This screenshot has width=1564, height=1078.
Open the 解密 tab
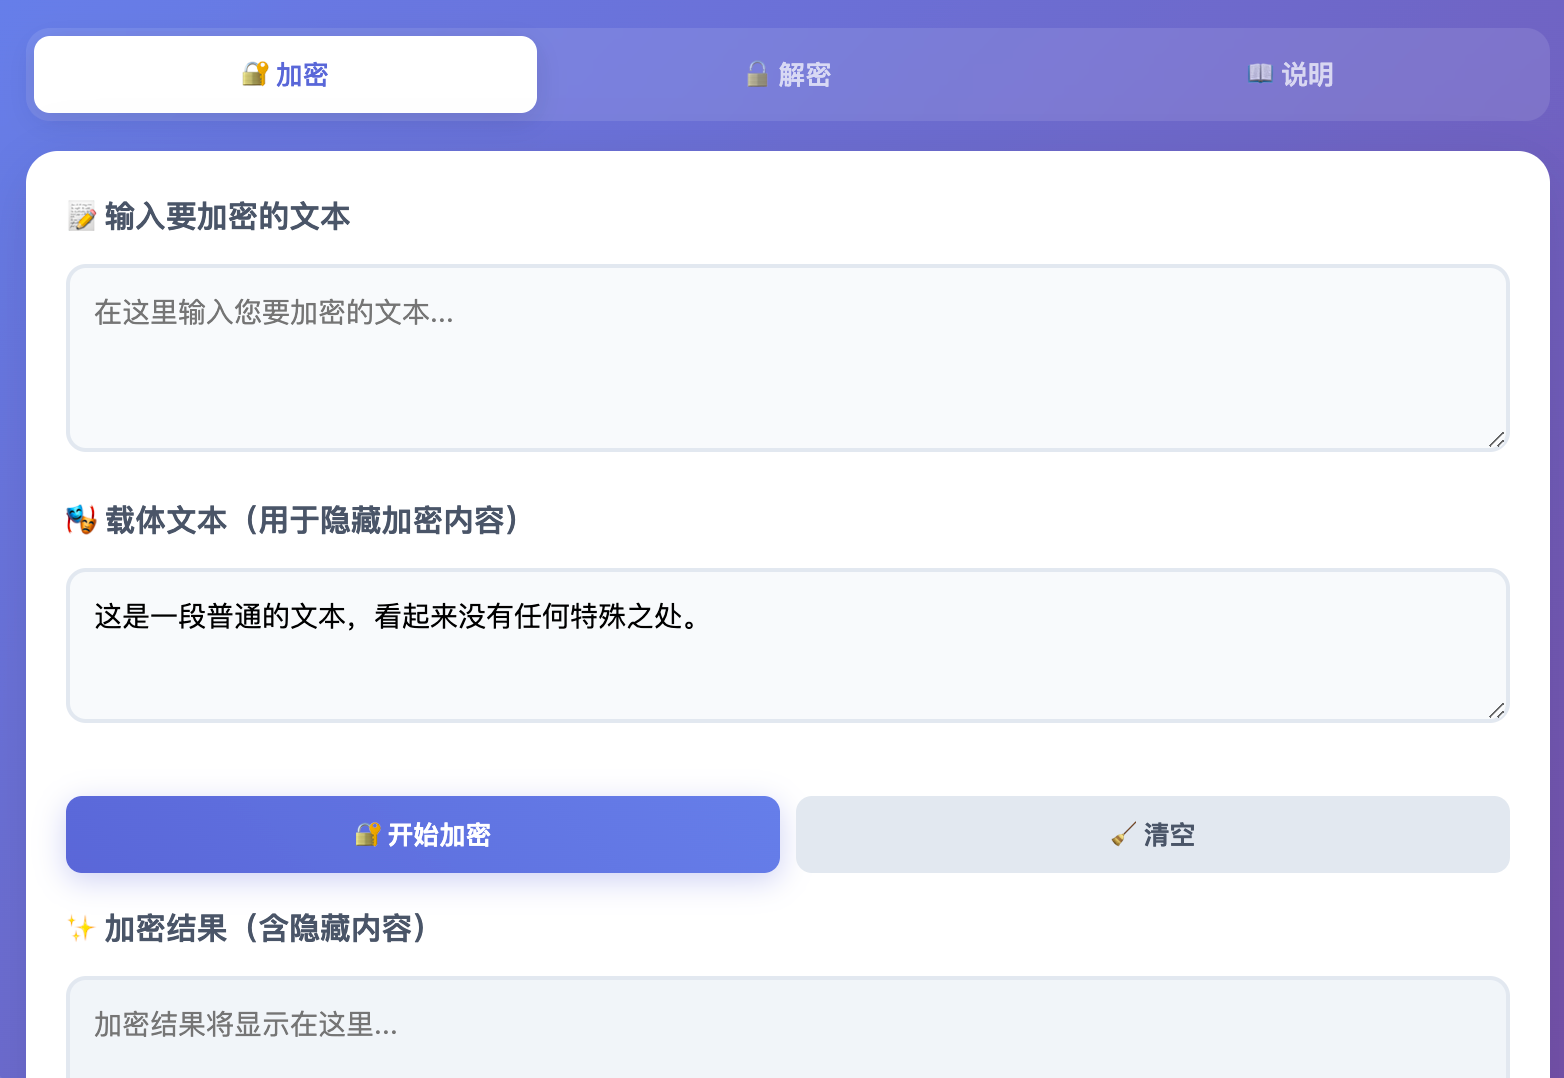tap(788, 75)
